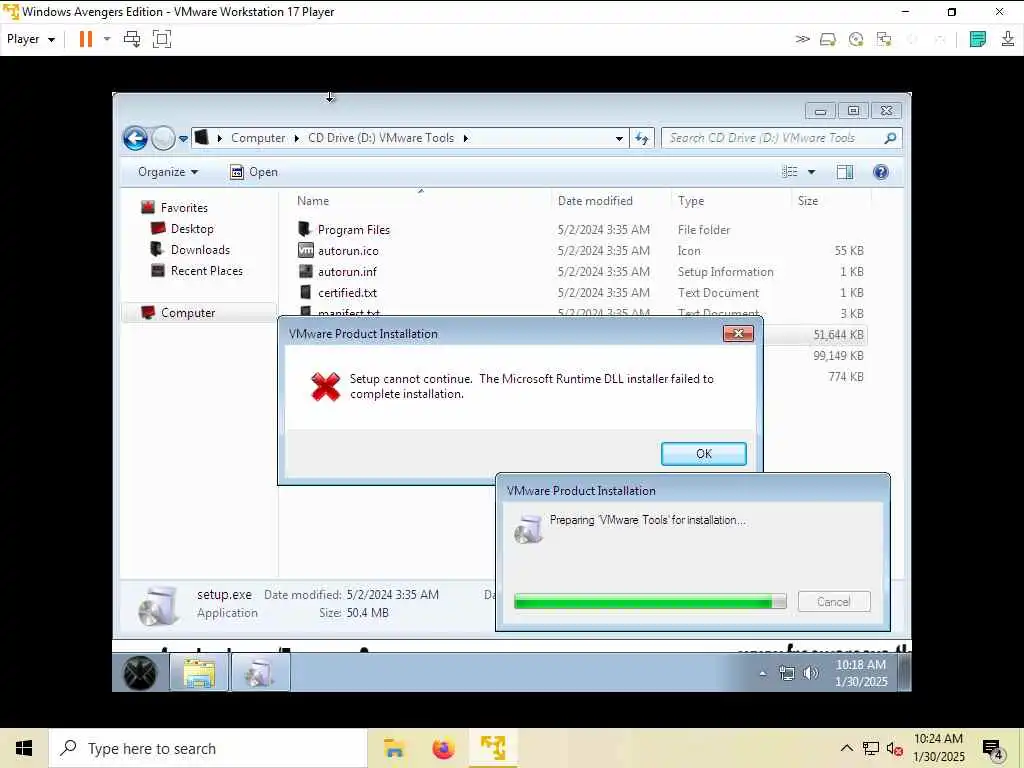Screen dimensions: 1024x768
Task: Open the guest Start menu Avengers orb
Action: (x=140, y=673)
